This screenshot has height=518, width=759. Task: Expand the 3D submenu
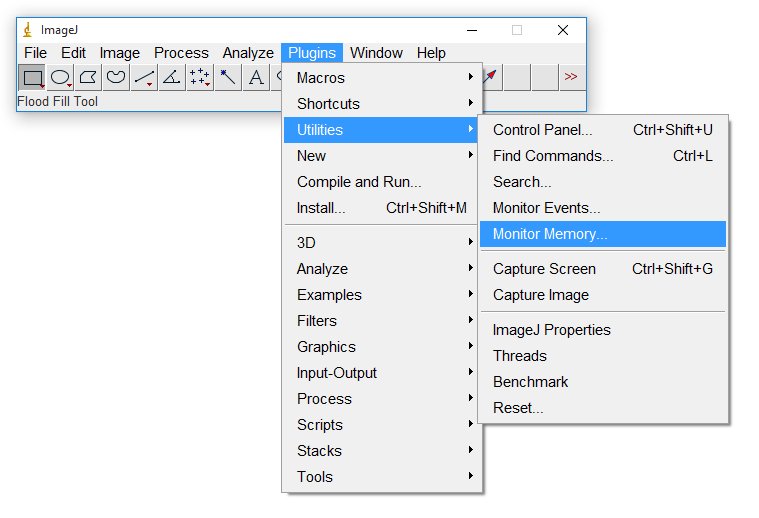click(382, 243)
